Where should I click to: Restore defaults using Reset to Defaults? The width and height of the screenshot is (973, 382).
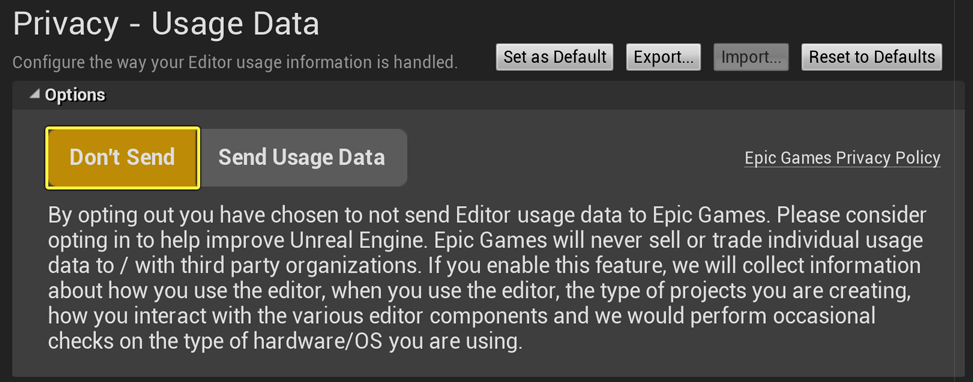(x=872, y=57)
